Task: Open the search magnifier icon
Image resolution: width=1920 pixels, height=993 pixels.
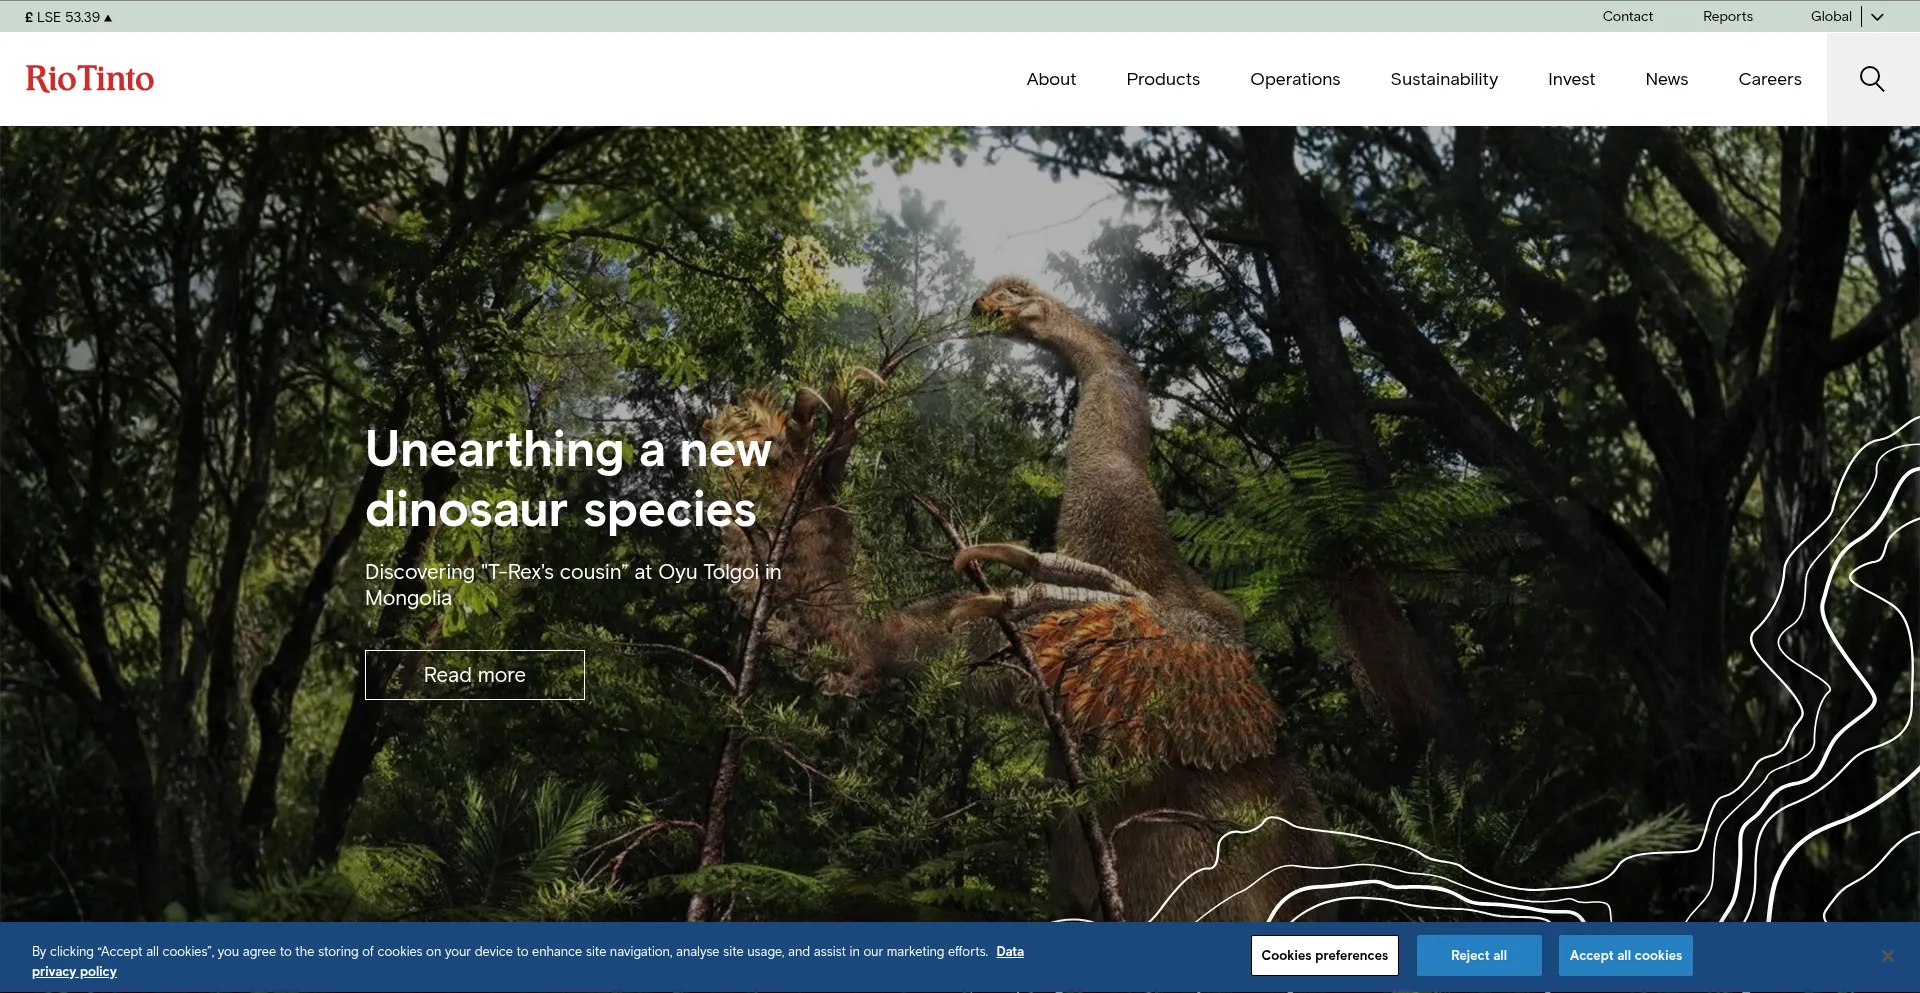Action: coord(1871,79)
